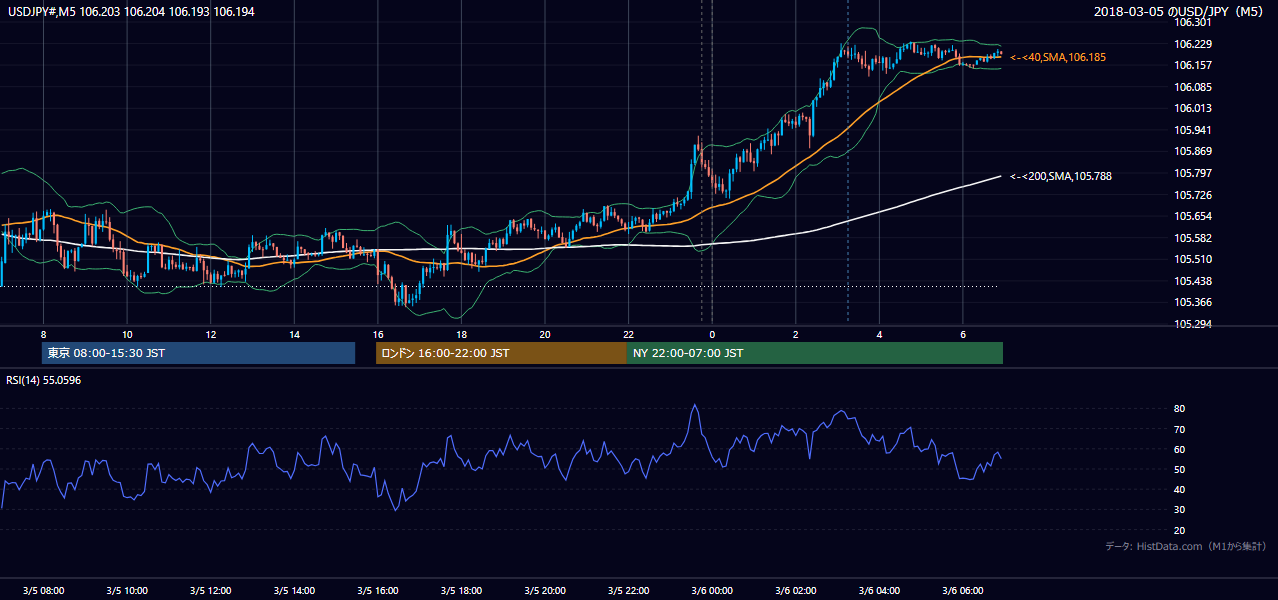Click price axis value 105.582

[x=1192, y=238]
